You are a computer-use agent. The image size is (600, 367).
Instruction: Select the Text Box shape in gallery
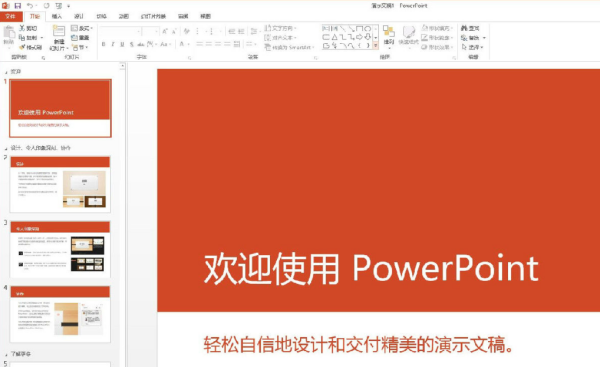pos(326,28)
